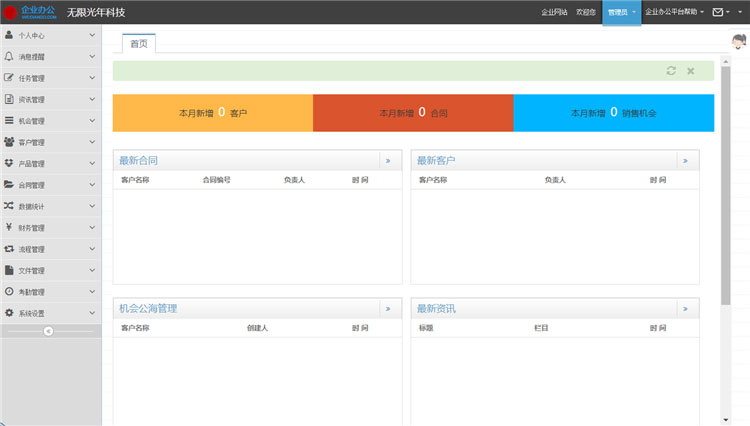750x426 pixels.
Task: Click the 消息提醒 bell icon
Action: (9, 56)
